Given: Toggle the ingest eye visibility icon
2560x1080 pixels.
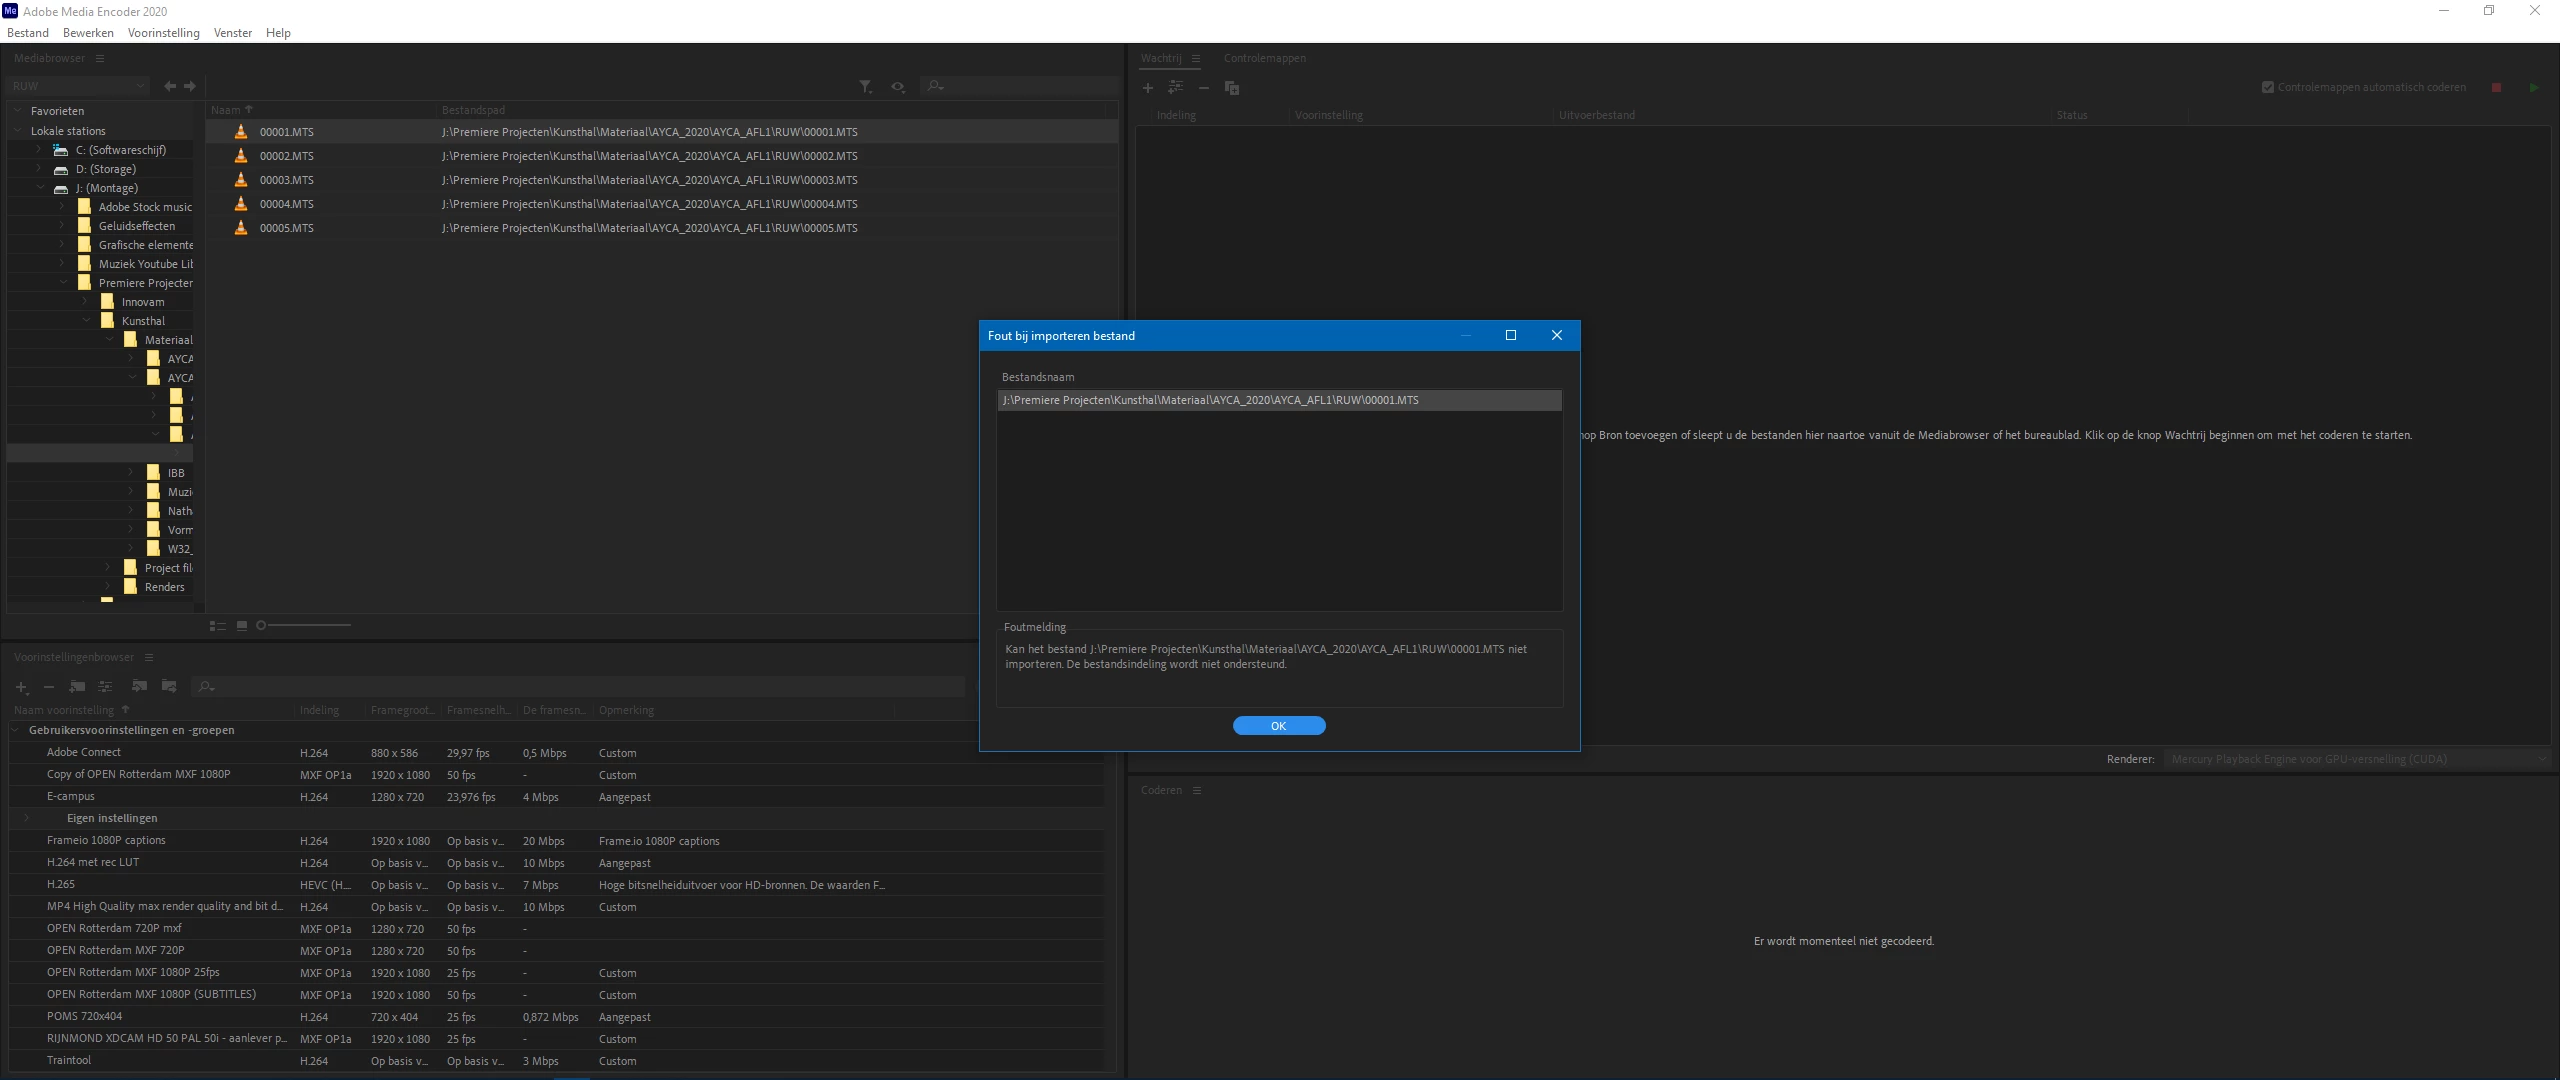Looking at the screenshot, I should click(898, 87).
